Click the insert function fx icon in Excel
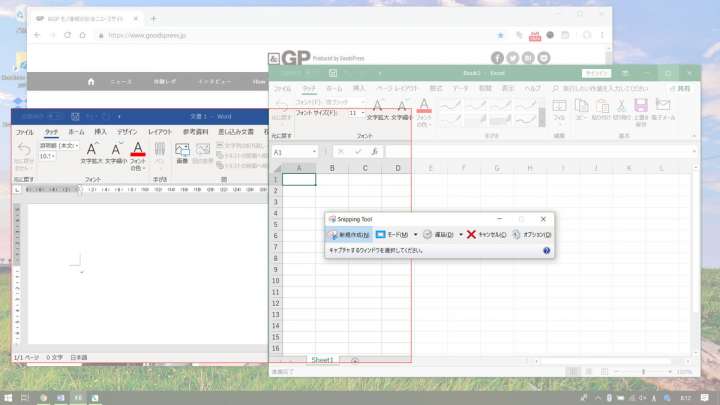 pos(375,152)
